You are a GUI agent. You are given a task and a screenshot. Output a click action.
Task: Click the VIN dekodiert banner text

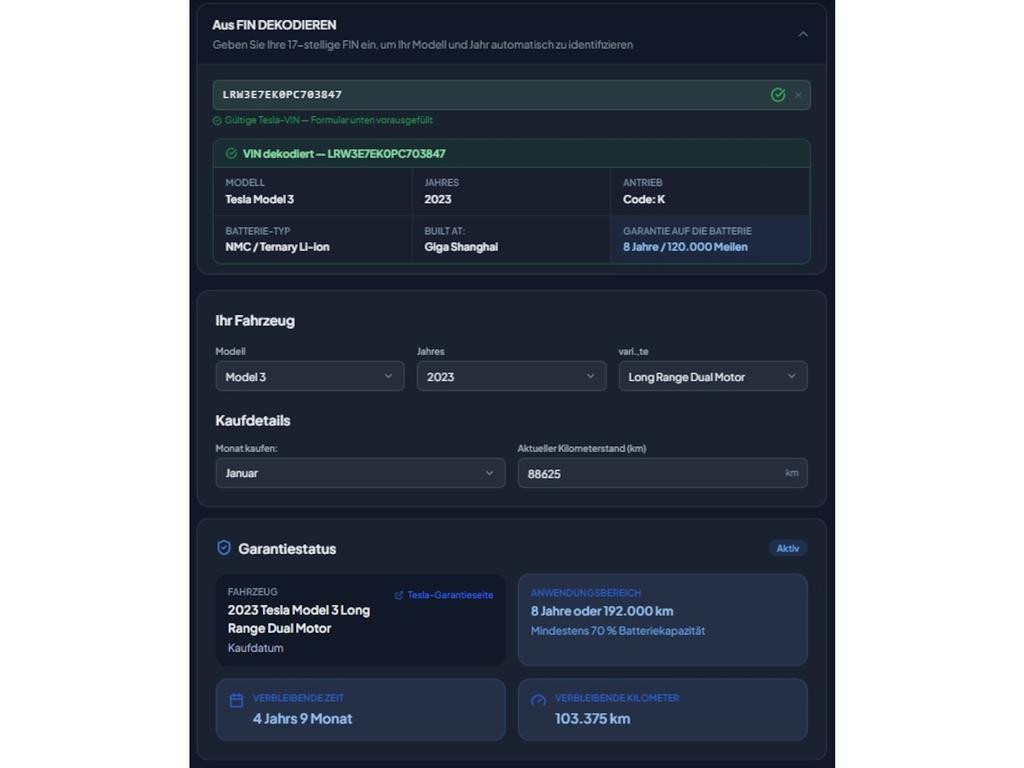coord(344,153)
